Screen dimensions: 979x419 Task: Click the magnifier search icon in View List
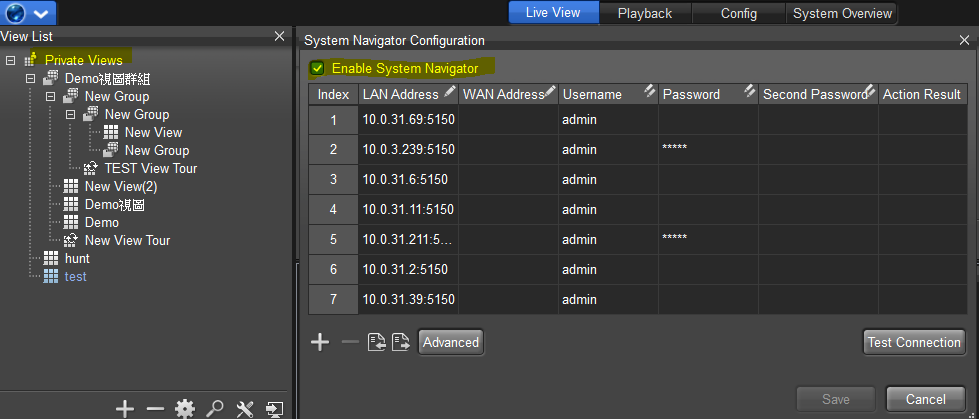point(214,408)
